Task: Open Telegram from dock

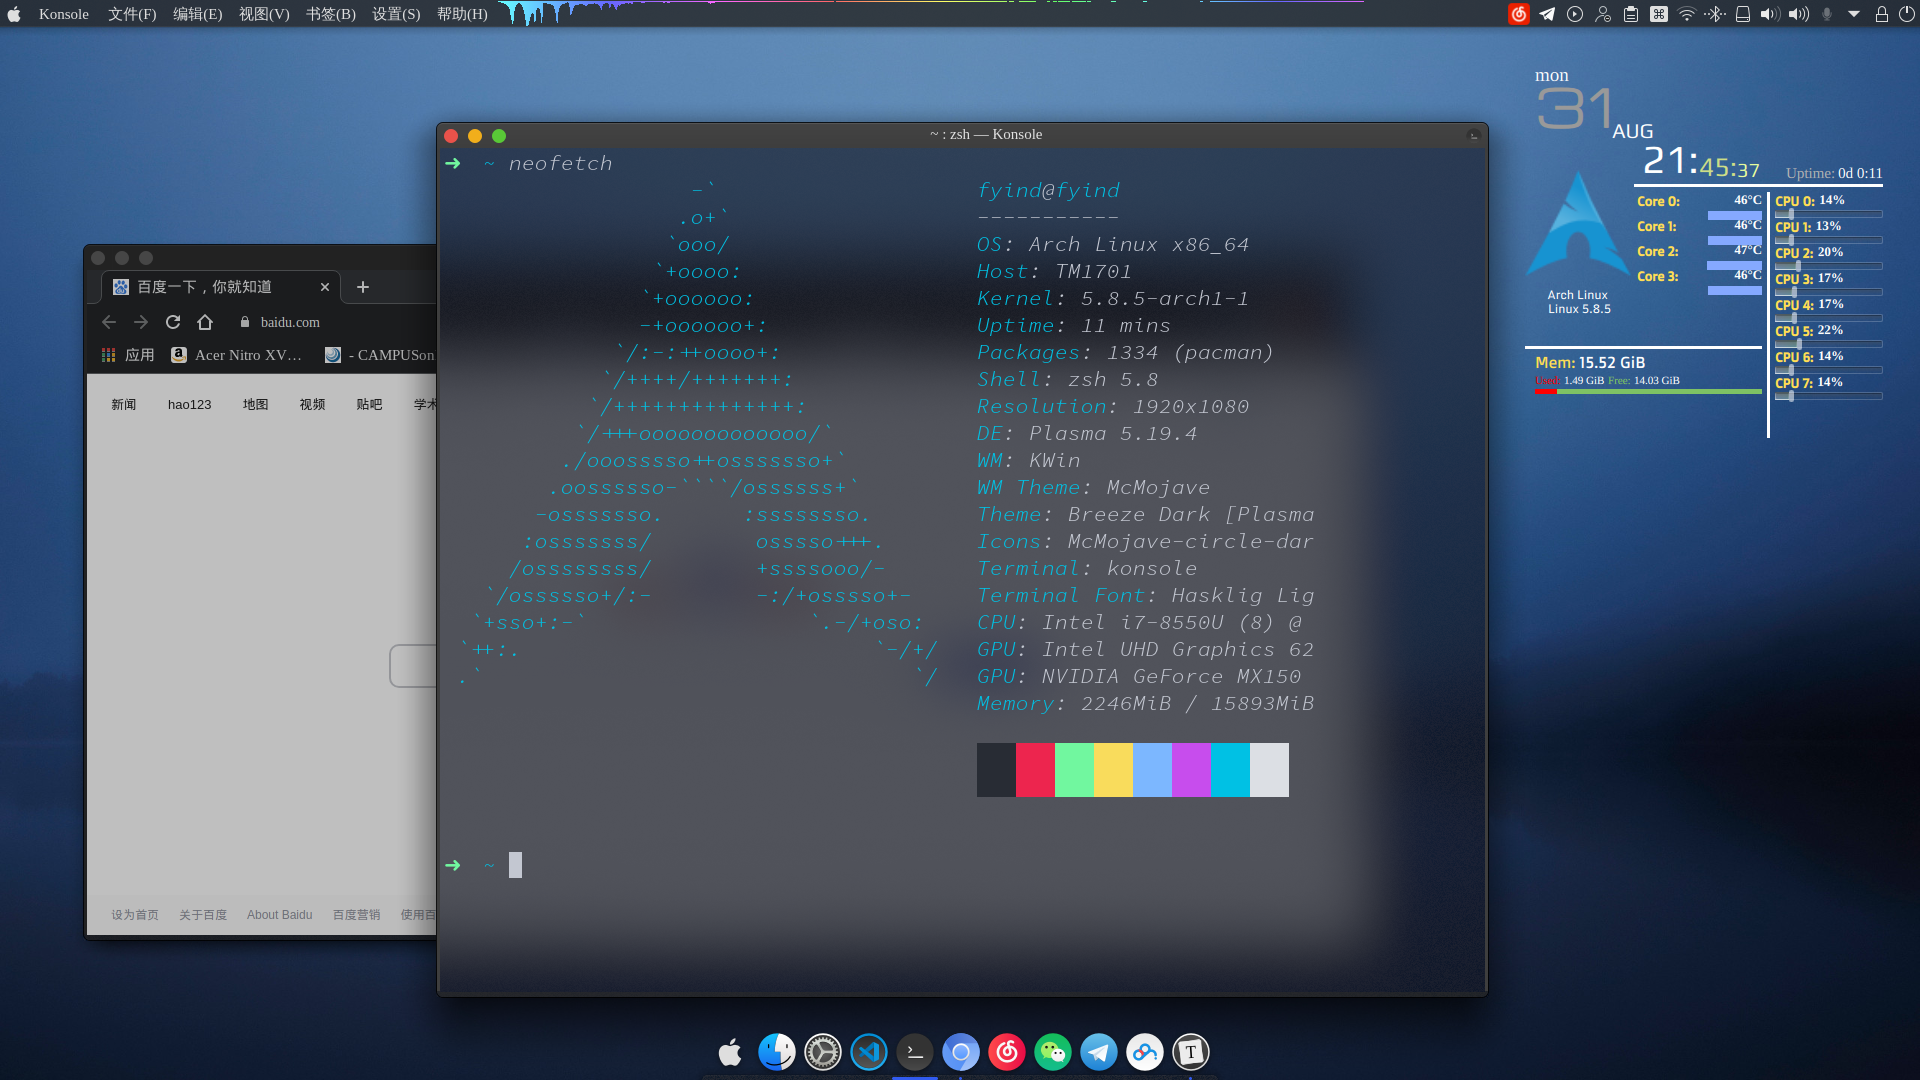Action: (x=1099, y=1052)
